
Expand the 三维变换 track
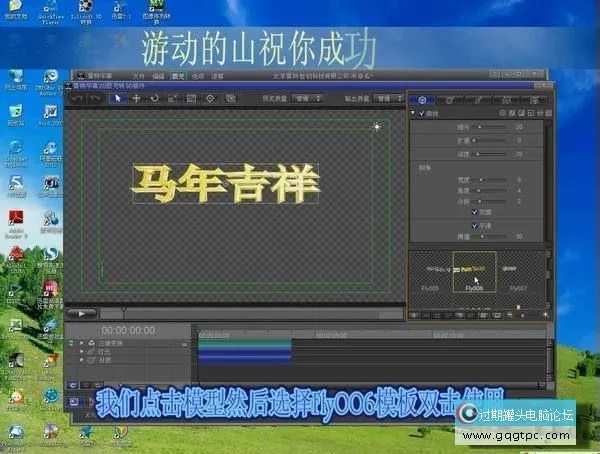(82, 343)
